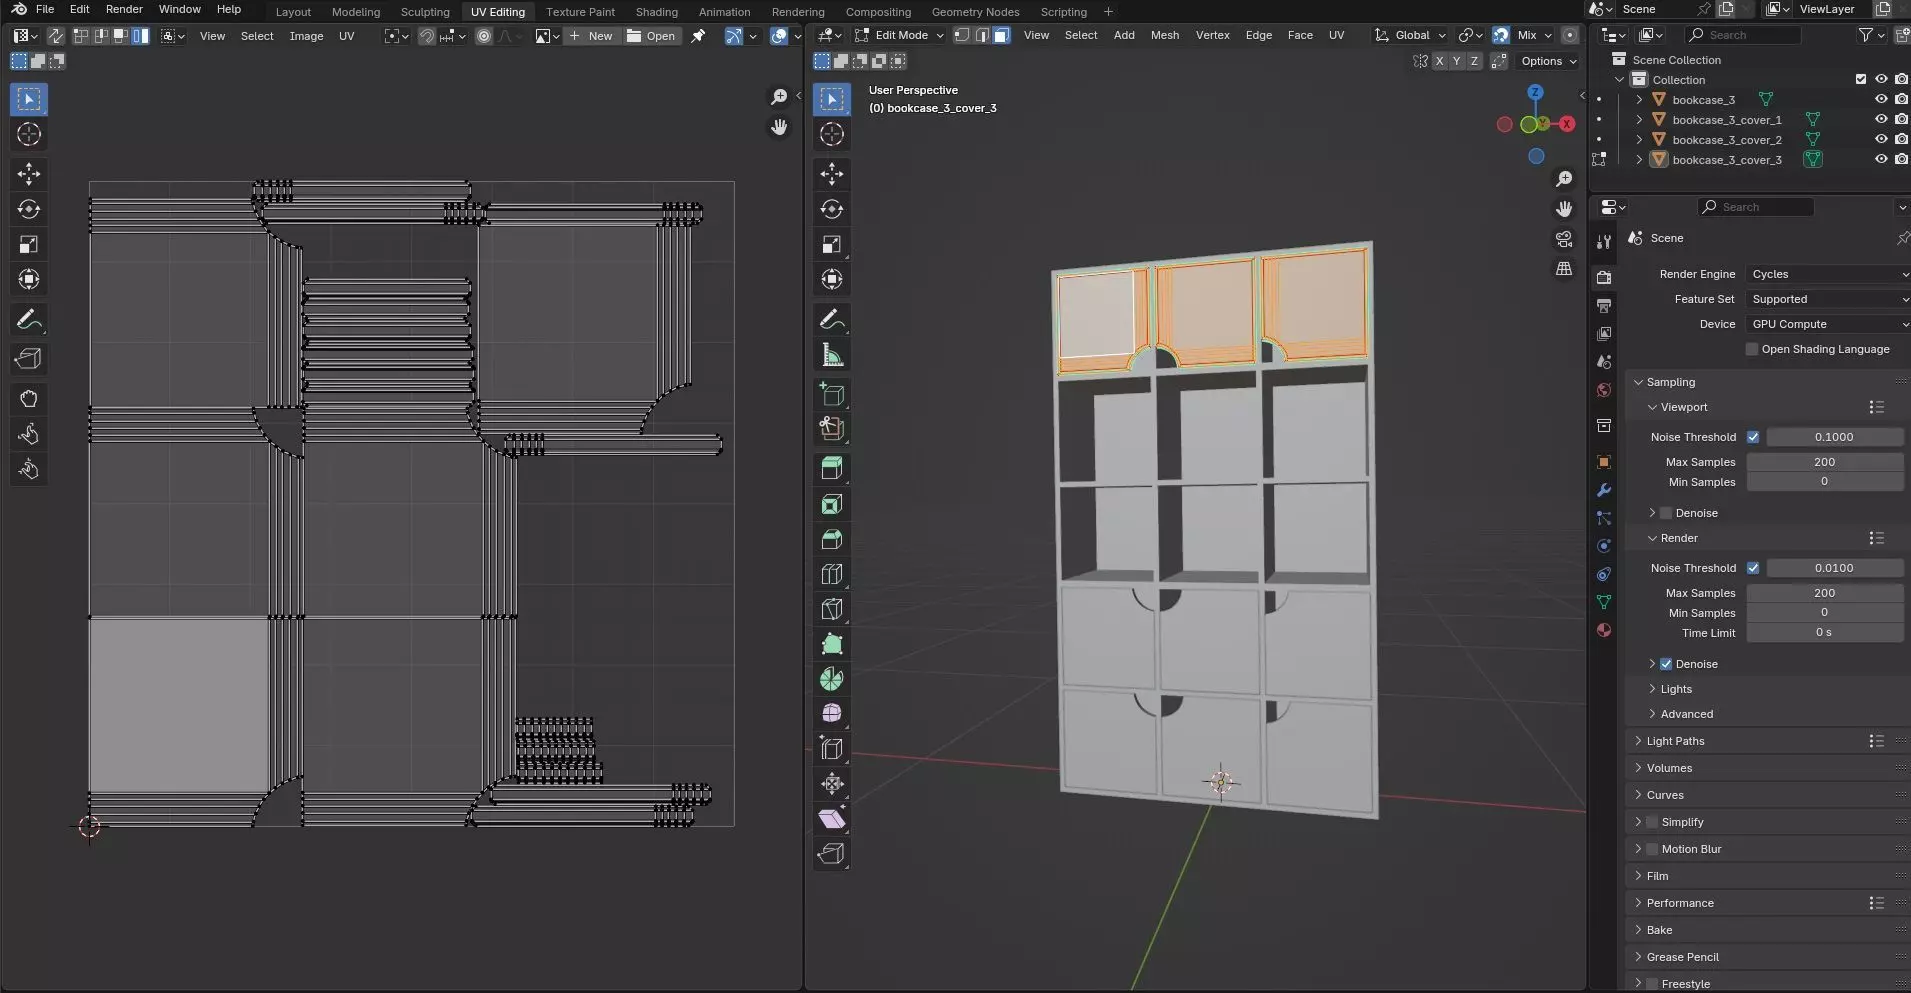Click New image button

[x=591, y=36]
